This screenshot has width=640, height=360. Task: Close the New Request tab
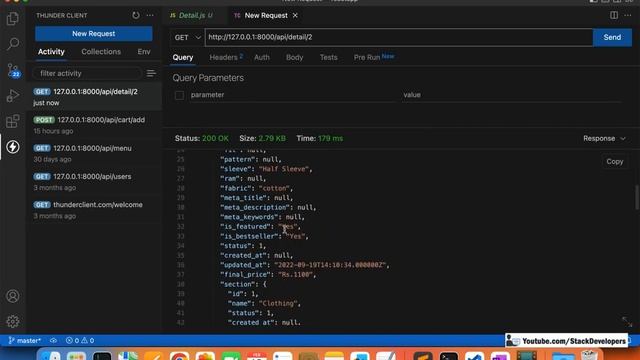point(295,16)
